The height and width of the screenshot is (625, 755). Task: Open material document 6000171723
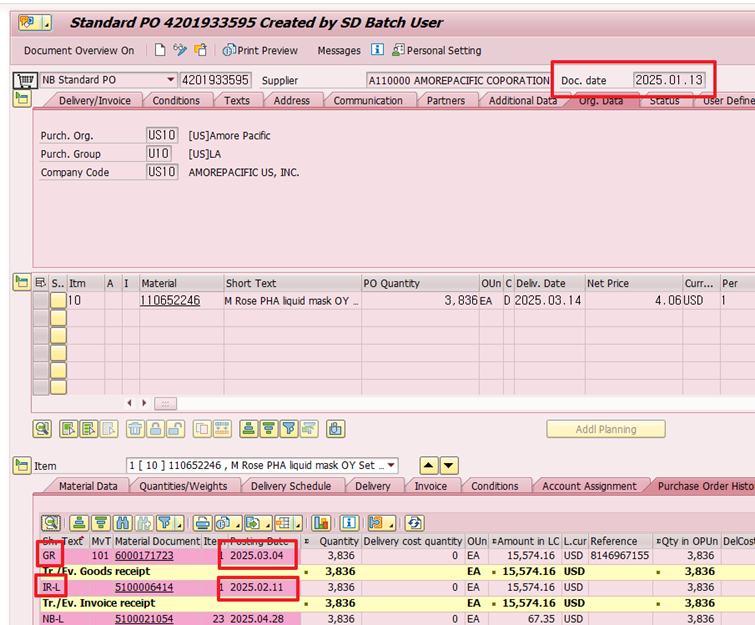click(x=144, y=555)
